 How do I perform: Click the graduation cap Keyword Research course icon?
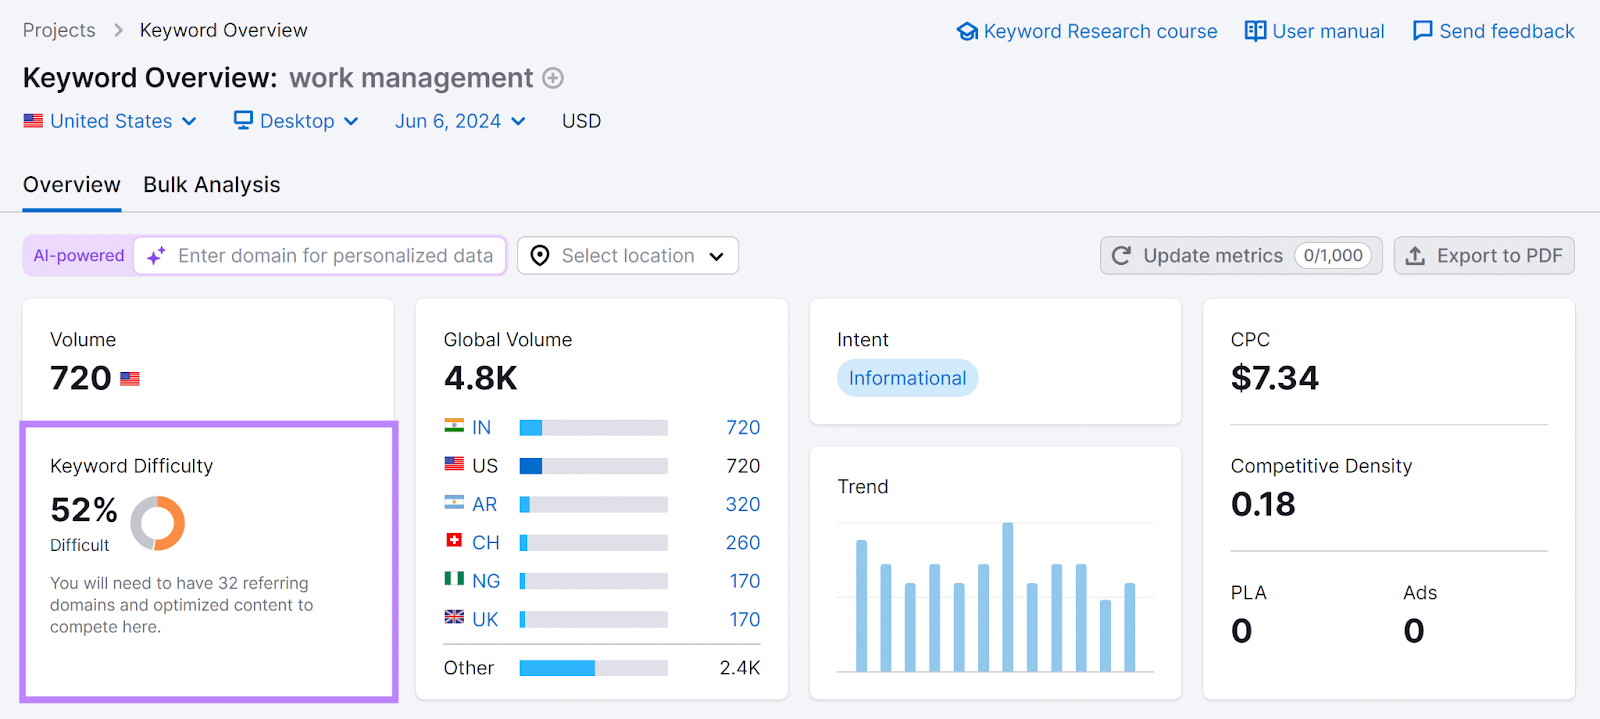pyautogui.click(x=967, y=31)
